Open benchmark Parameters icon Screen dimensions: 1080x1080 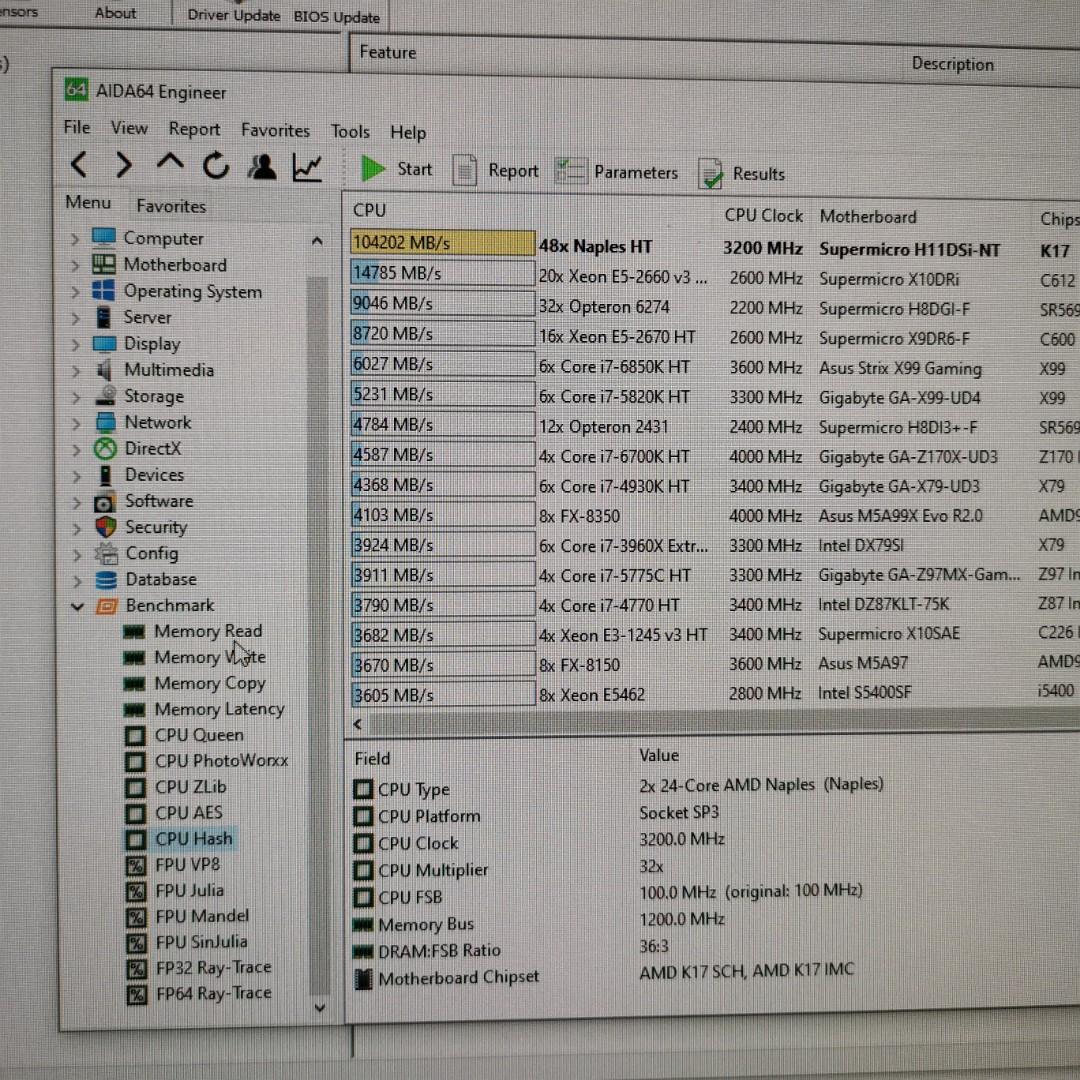pos(571,172)
